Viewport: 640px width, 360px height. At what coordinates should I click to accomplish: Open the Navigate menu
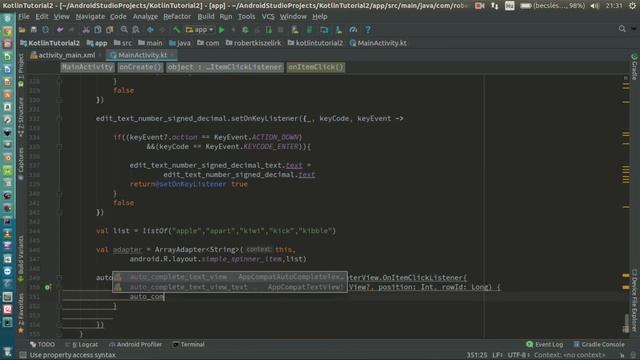click(x=90, y=17)
